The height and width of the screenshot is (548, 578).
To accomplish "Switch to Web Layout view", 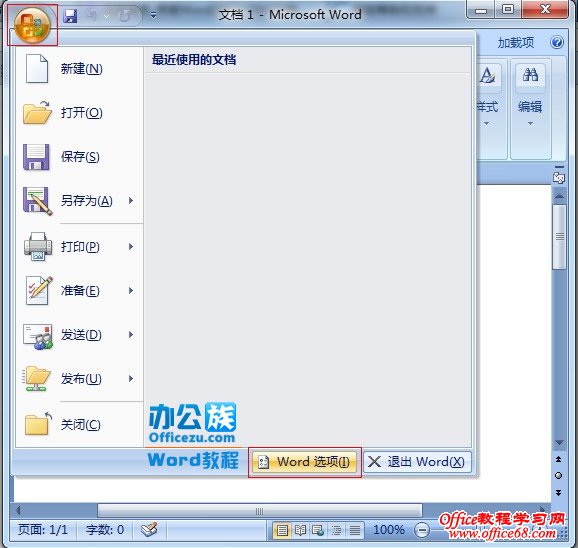I will (318, 530).
